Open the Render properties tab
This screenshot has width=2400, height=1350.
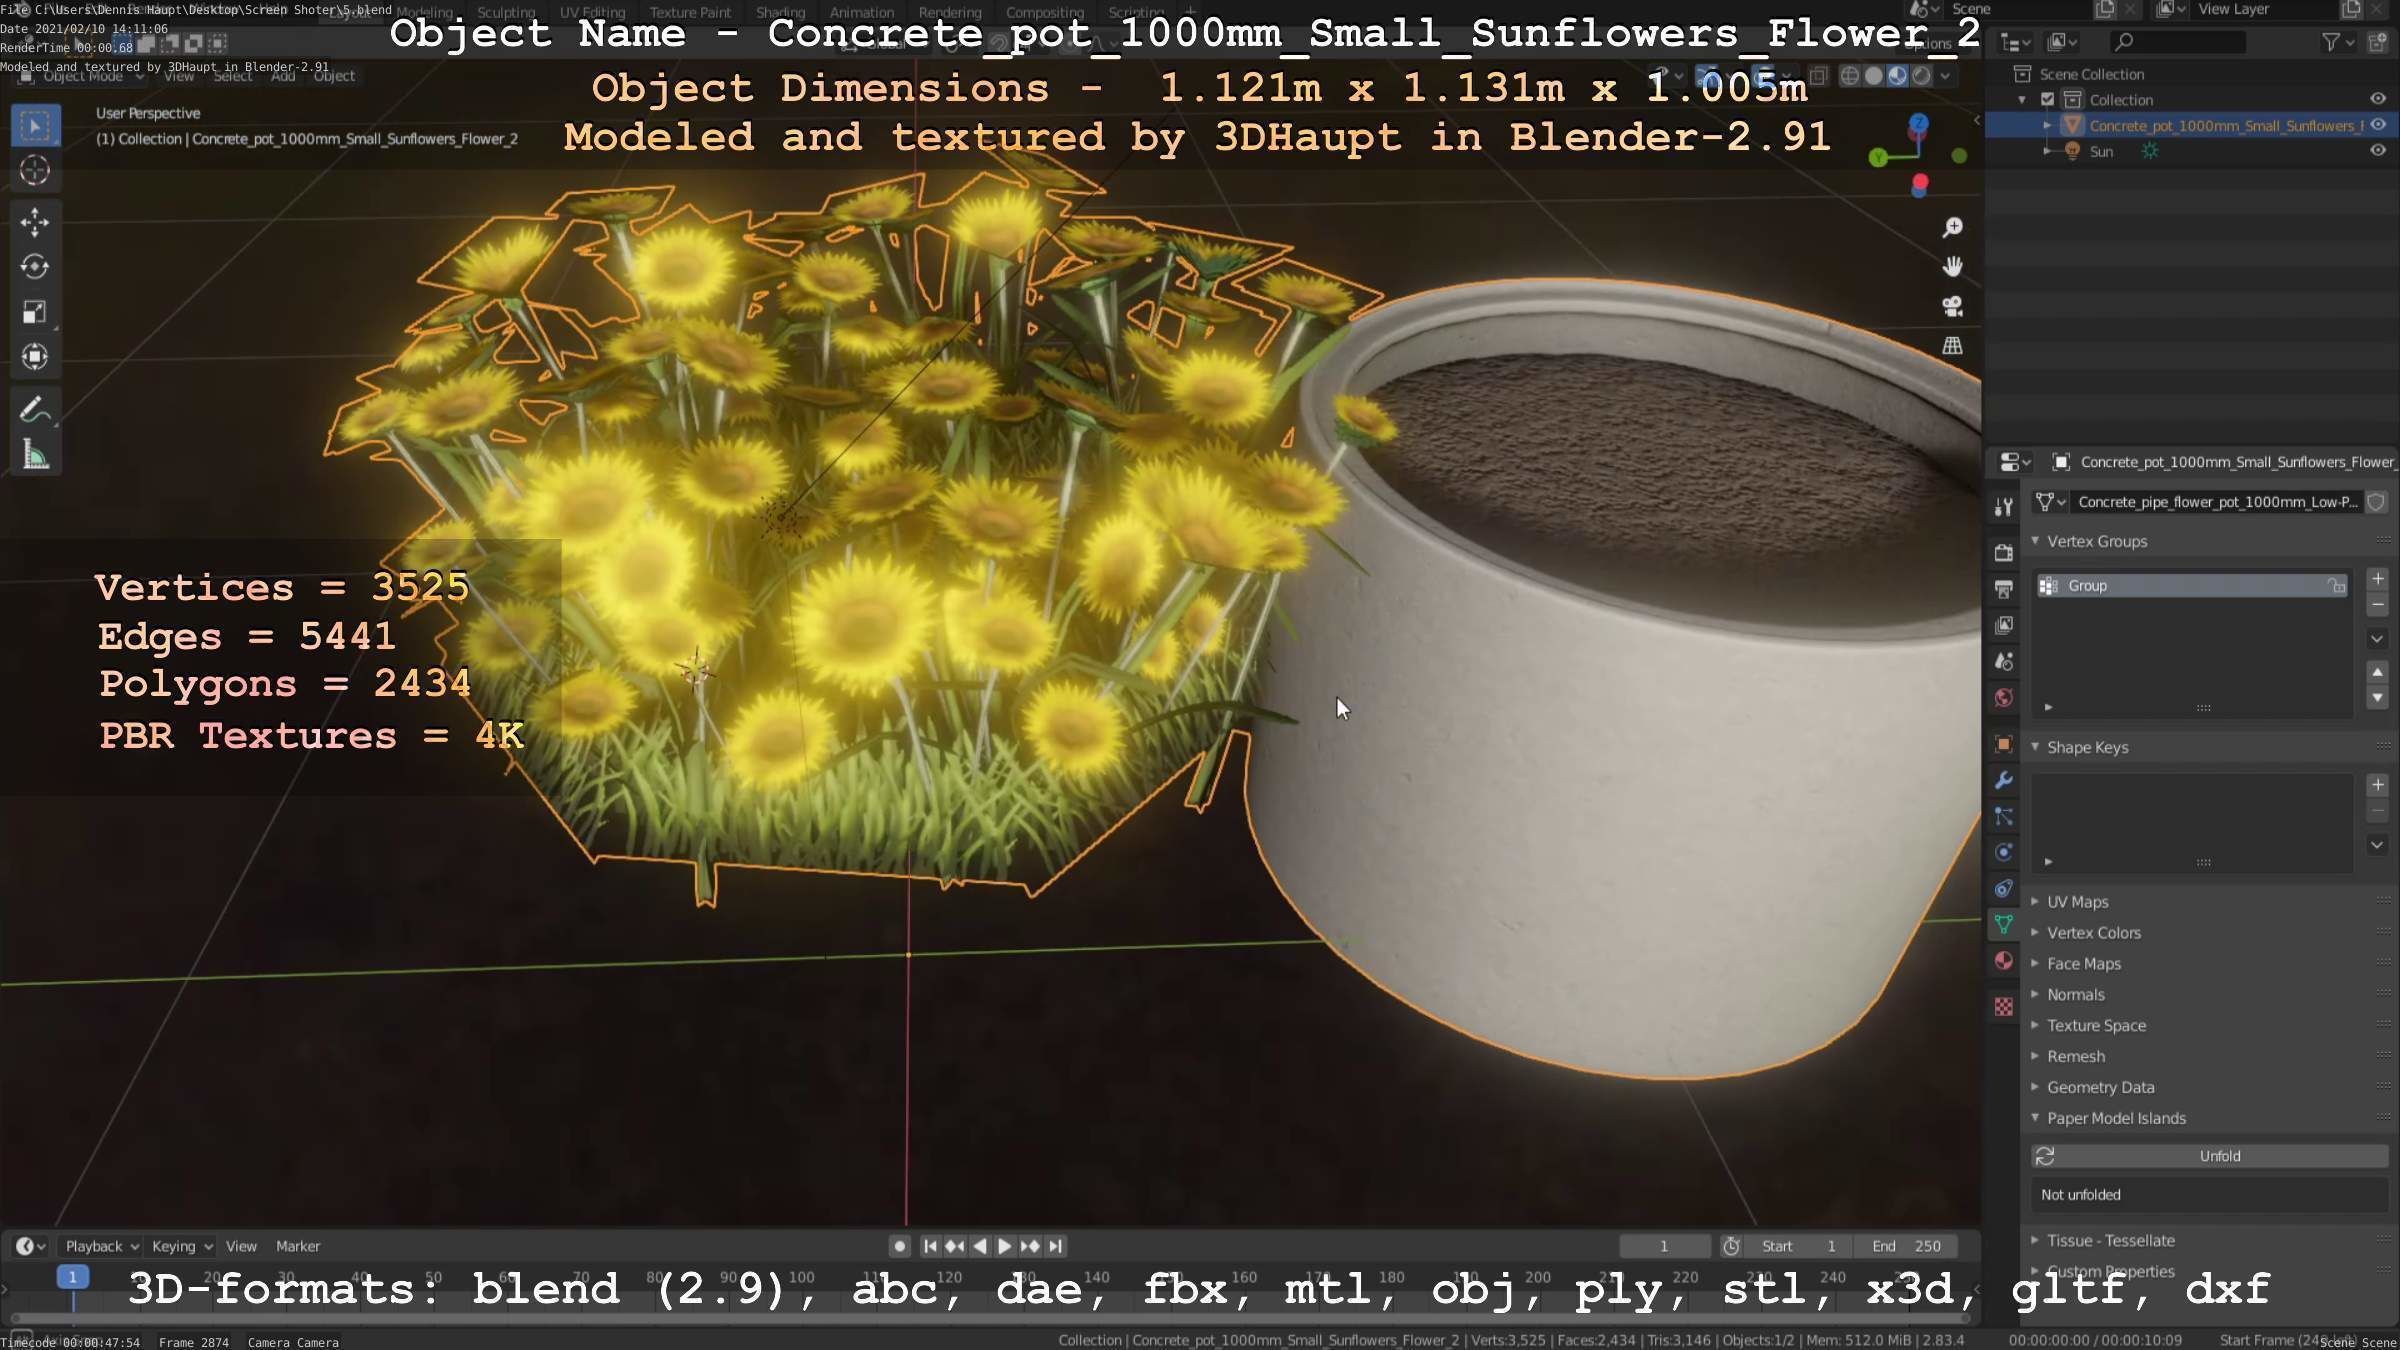2003,552
